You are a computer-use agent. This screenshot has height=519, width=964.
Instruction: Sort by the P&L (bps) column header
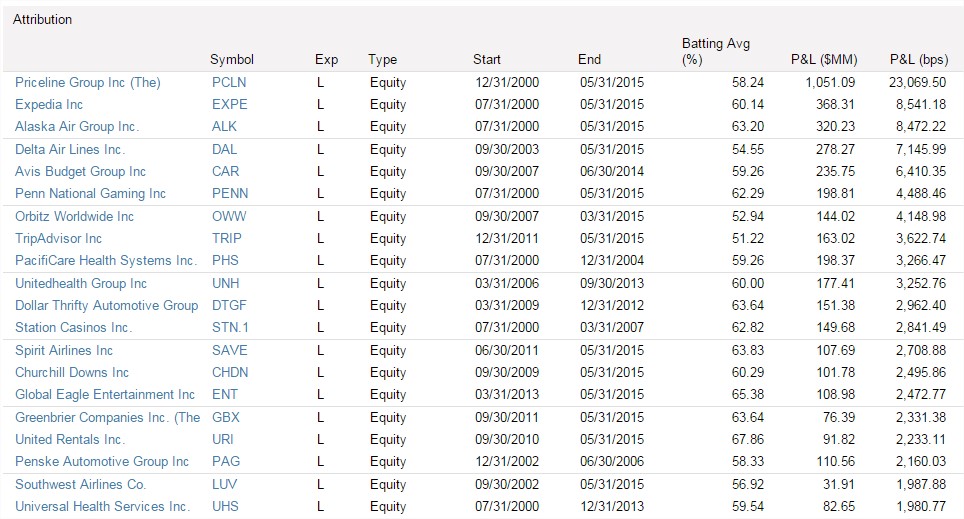tap(917, 59)
